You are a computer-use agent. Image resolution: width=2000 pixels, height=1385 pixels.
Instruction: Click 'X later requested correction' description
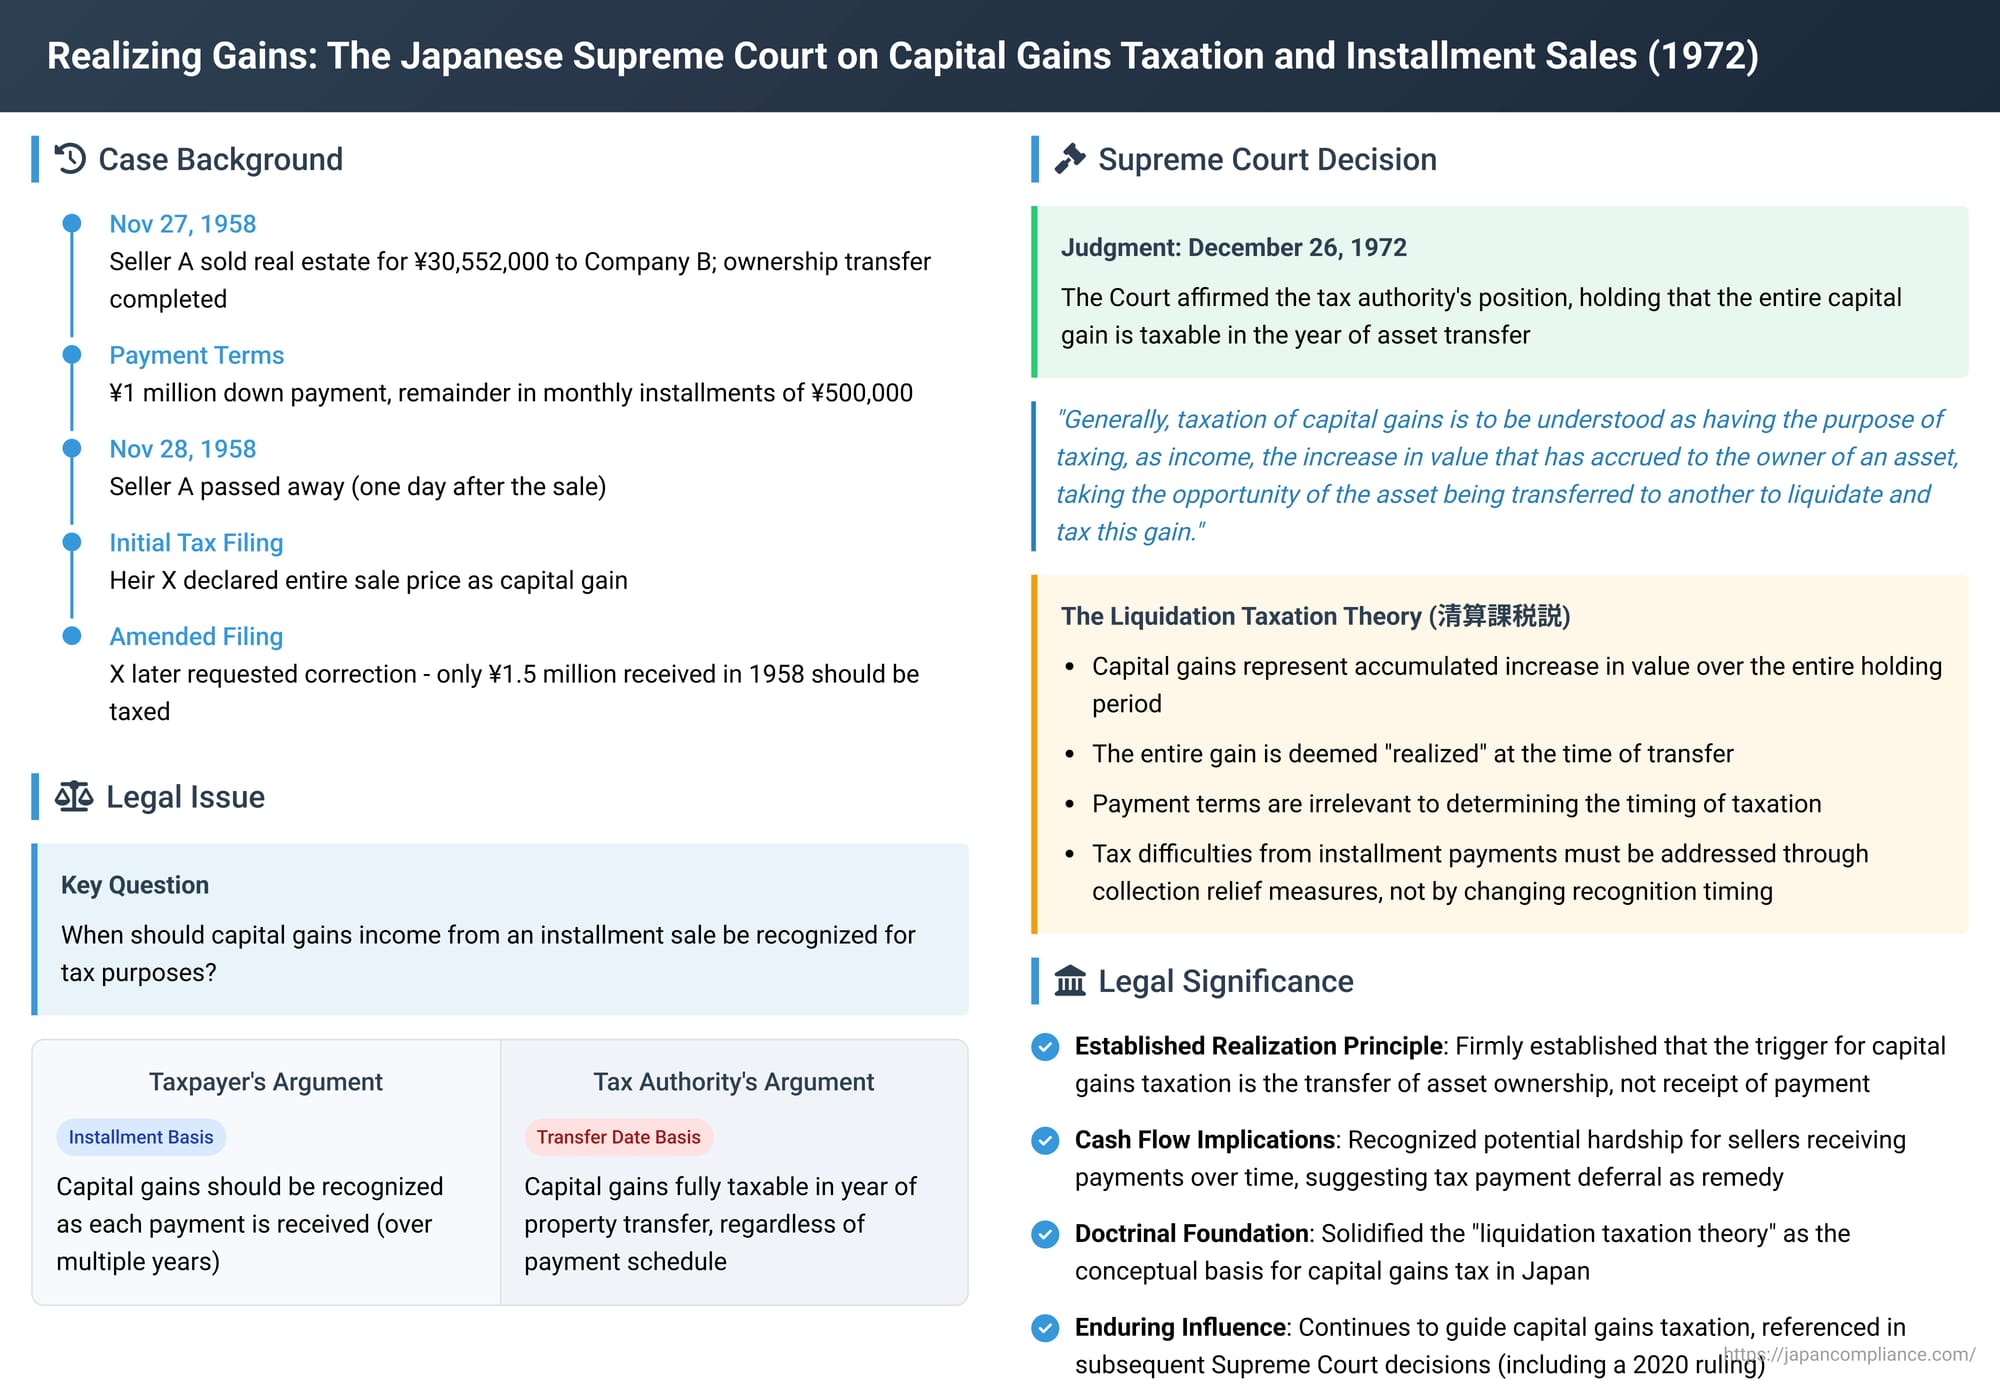click(514, 693)
